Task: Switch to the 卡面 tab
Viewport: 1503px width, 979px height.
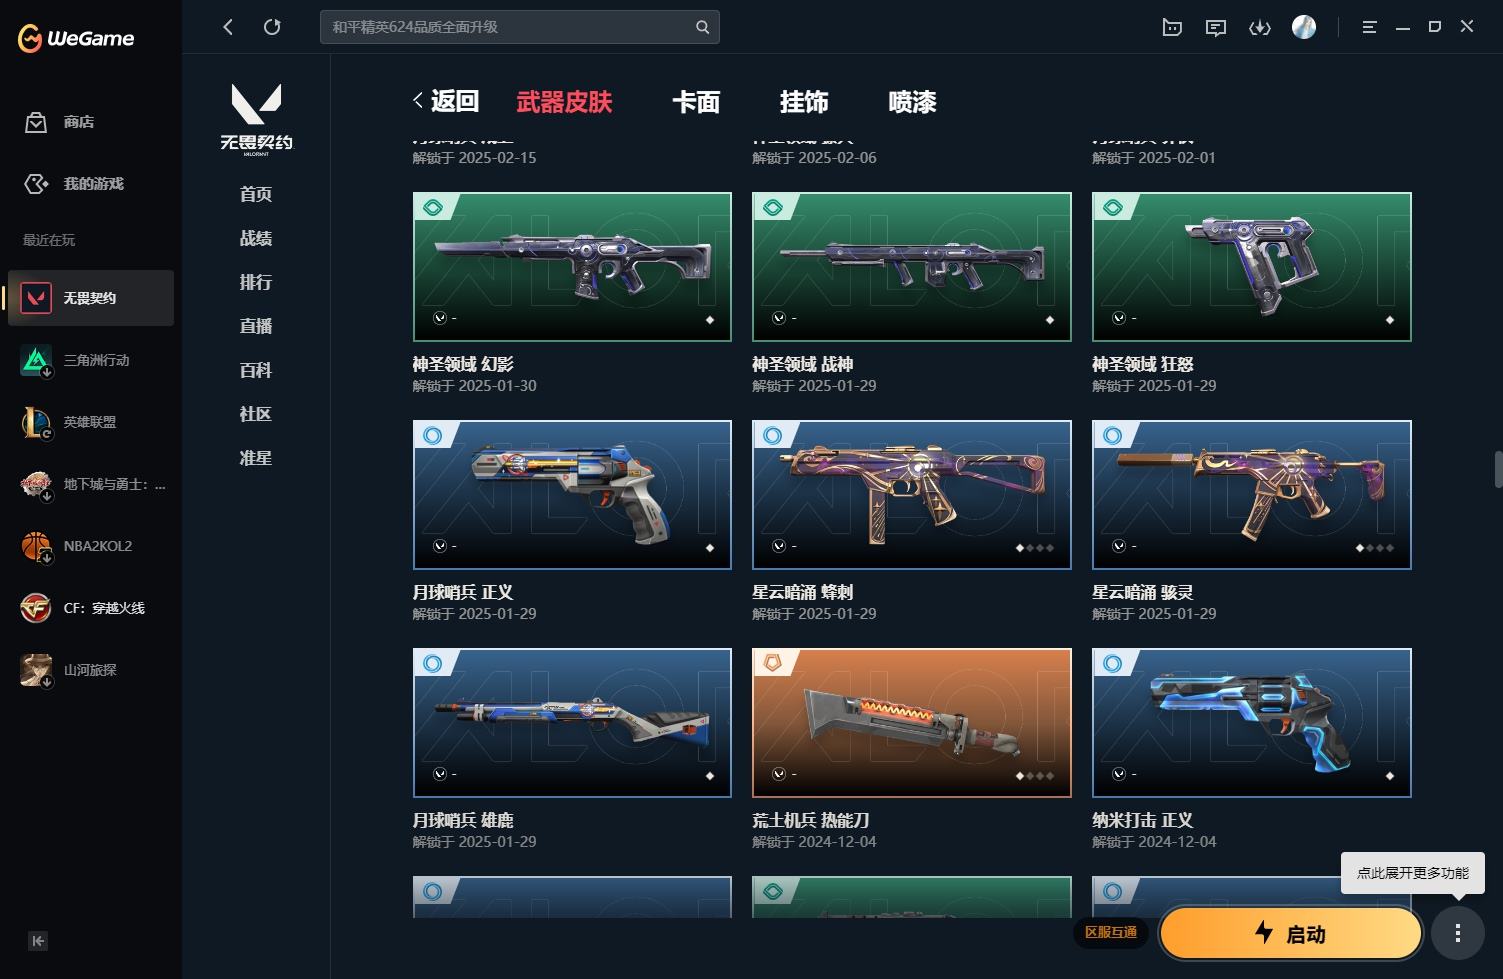Action: [696, 102]
